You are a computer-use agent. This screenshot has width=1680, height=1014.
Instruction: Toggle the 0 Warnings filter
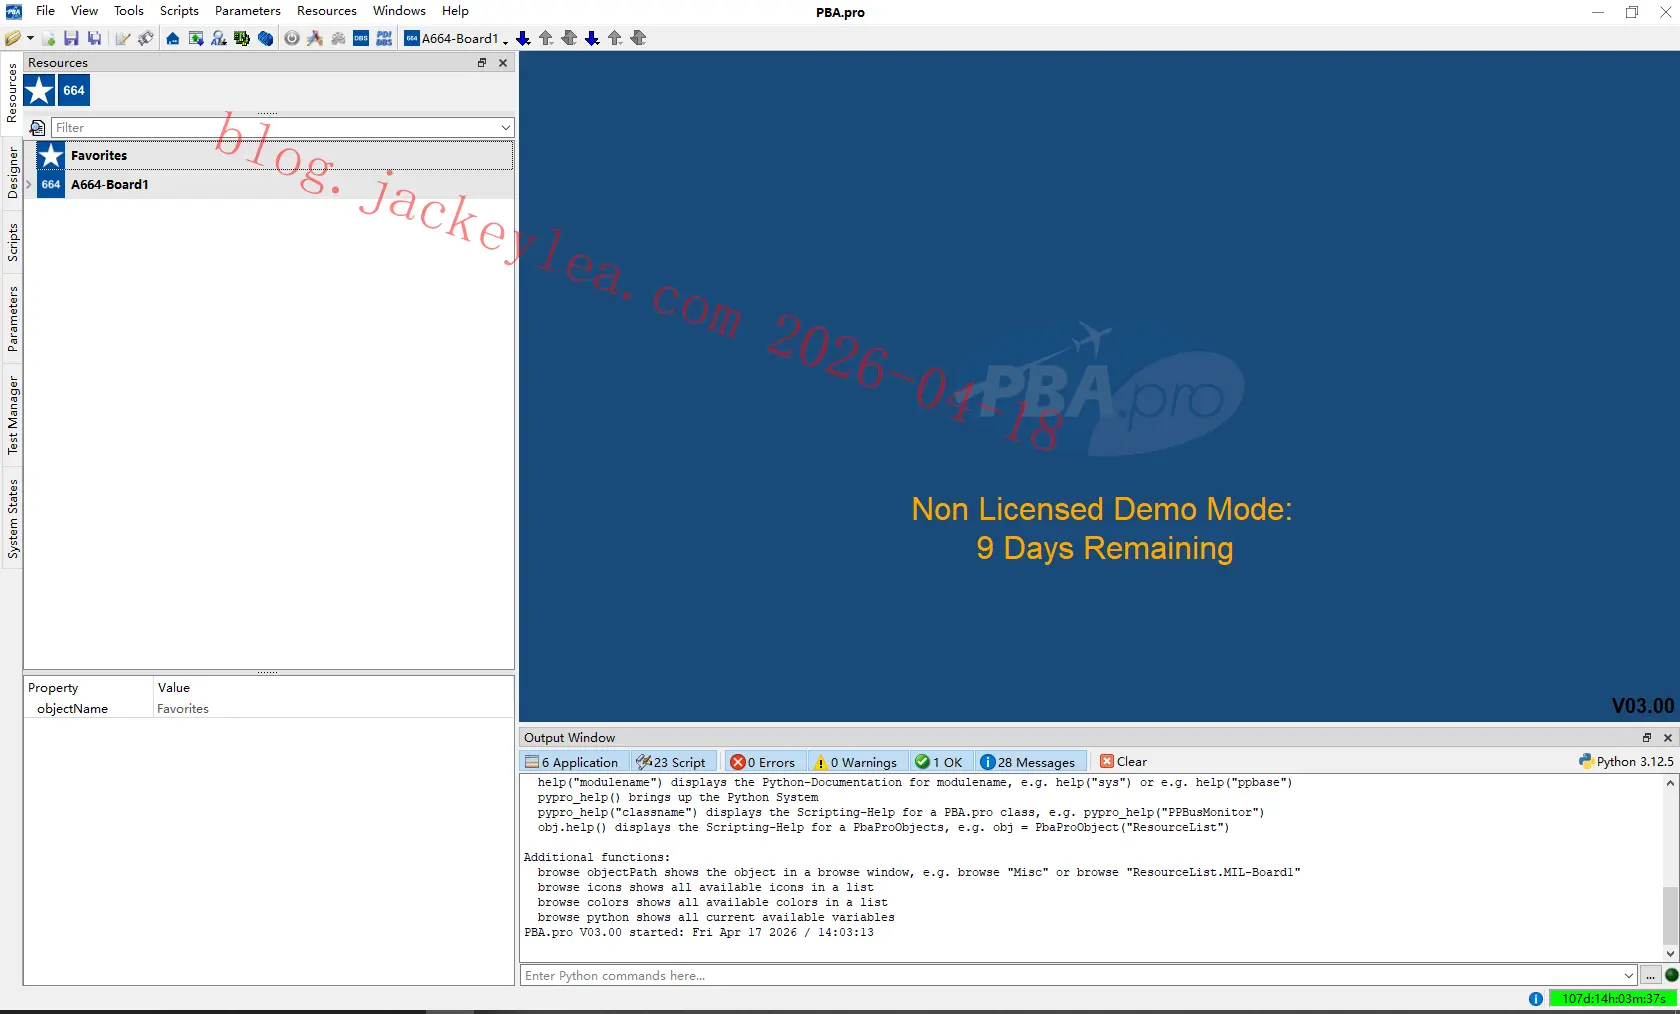coord(856,762)
